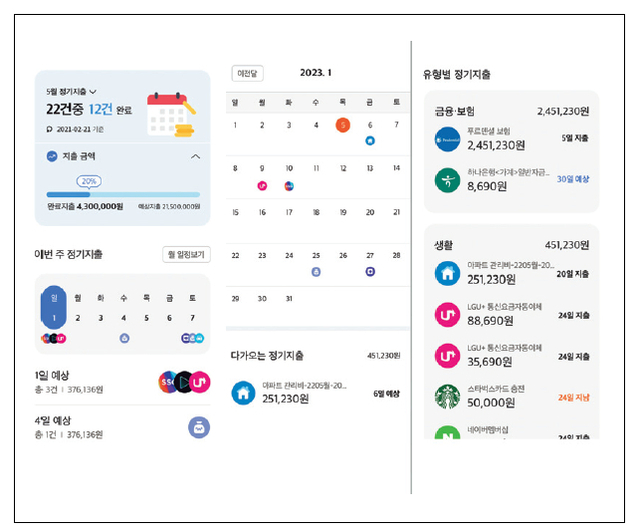Click the 유형별 정기지출 heading
Viewport: 640px width, 532px height.
(457, 74)
